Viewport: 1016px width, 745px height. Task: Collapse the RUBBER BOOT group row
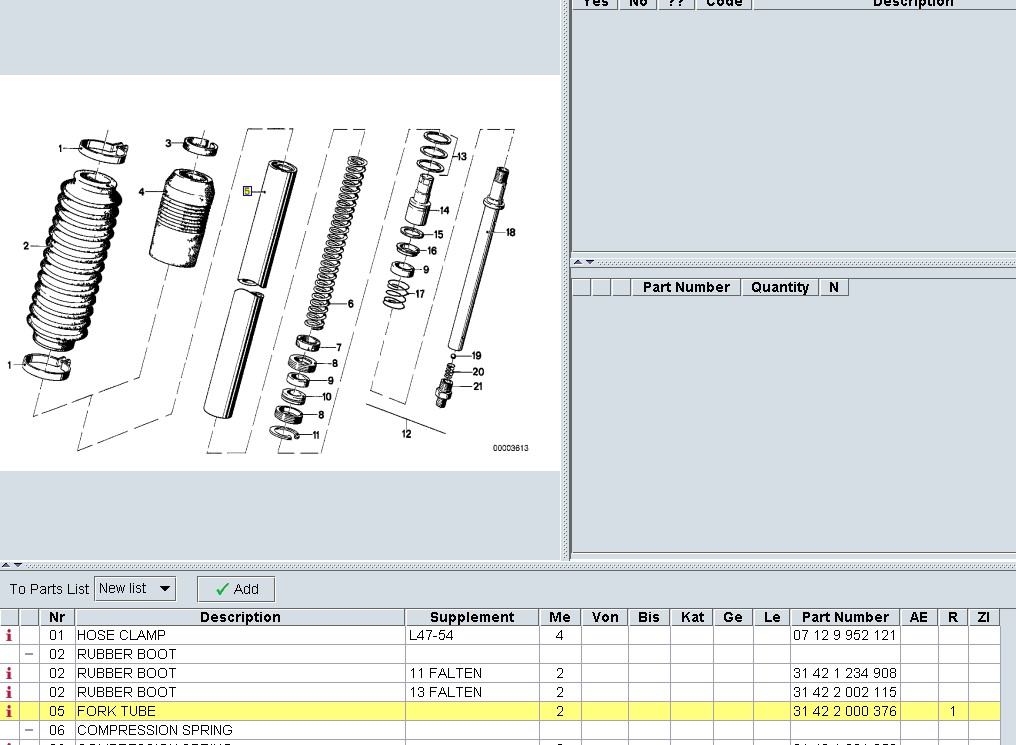[x=29, y=655]
